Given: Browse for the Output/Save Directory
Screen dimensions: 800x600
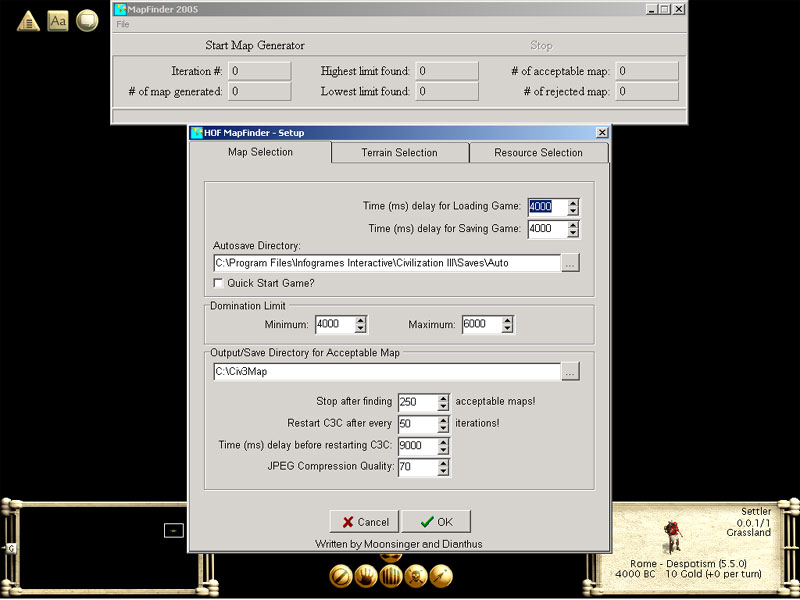Looking at the screenshot, I should [570, 372].
